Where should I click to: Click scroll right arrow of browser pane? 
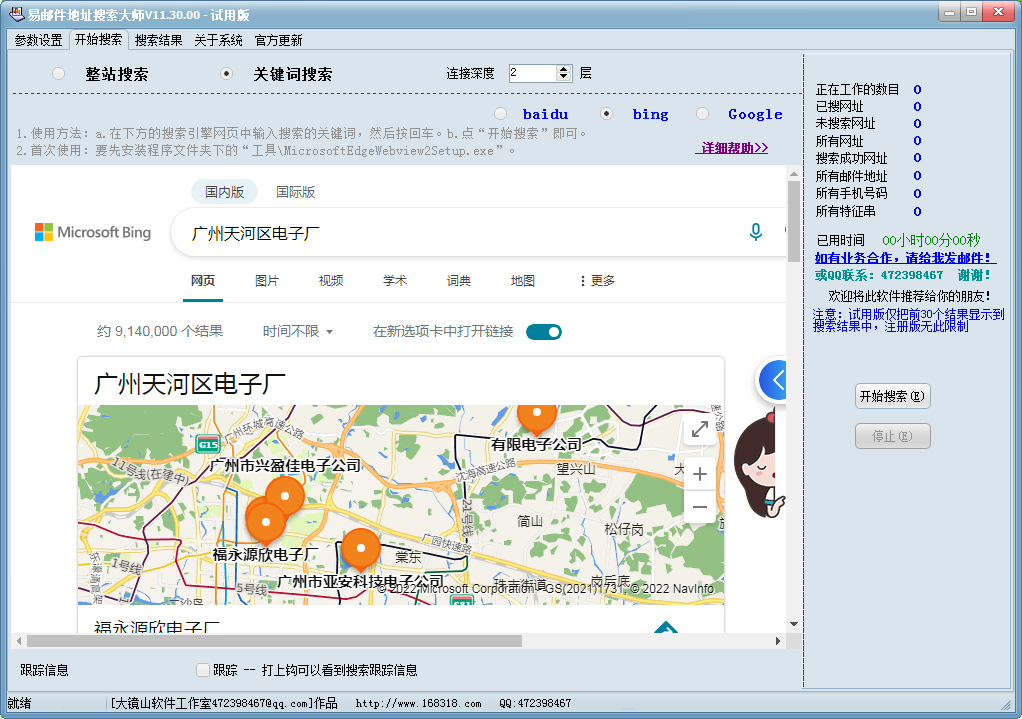(x=778, y=641)
